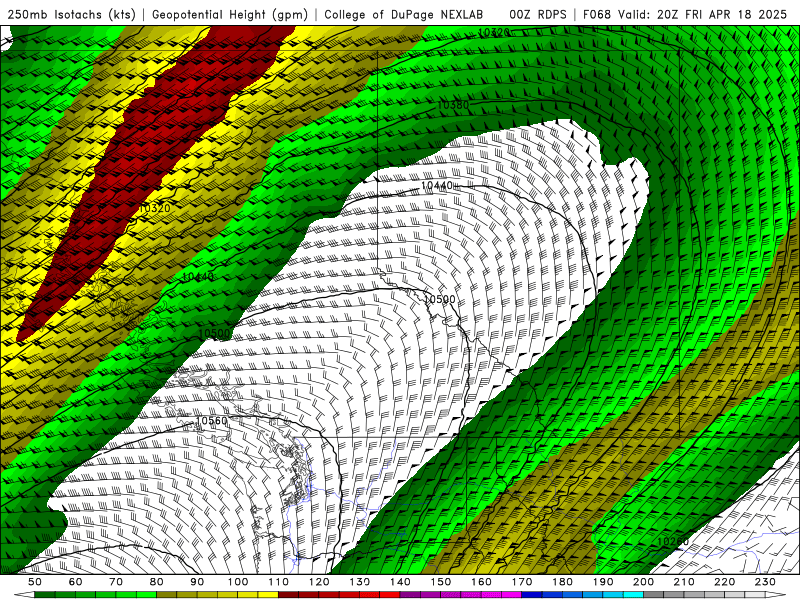This screenshot has height=600, width=800.
Task: Click the 10440 contour label in the white area
Action: click(x=437, y=186)
